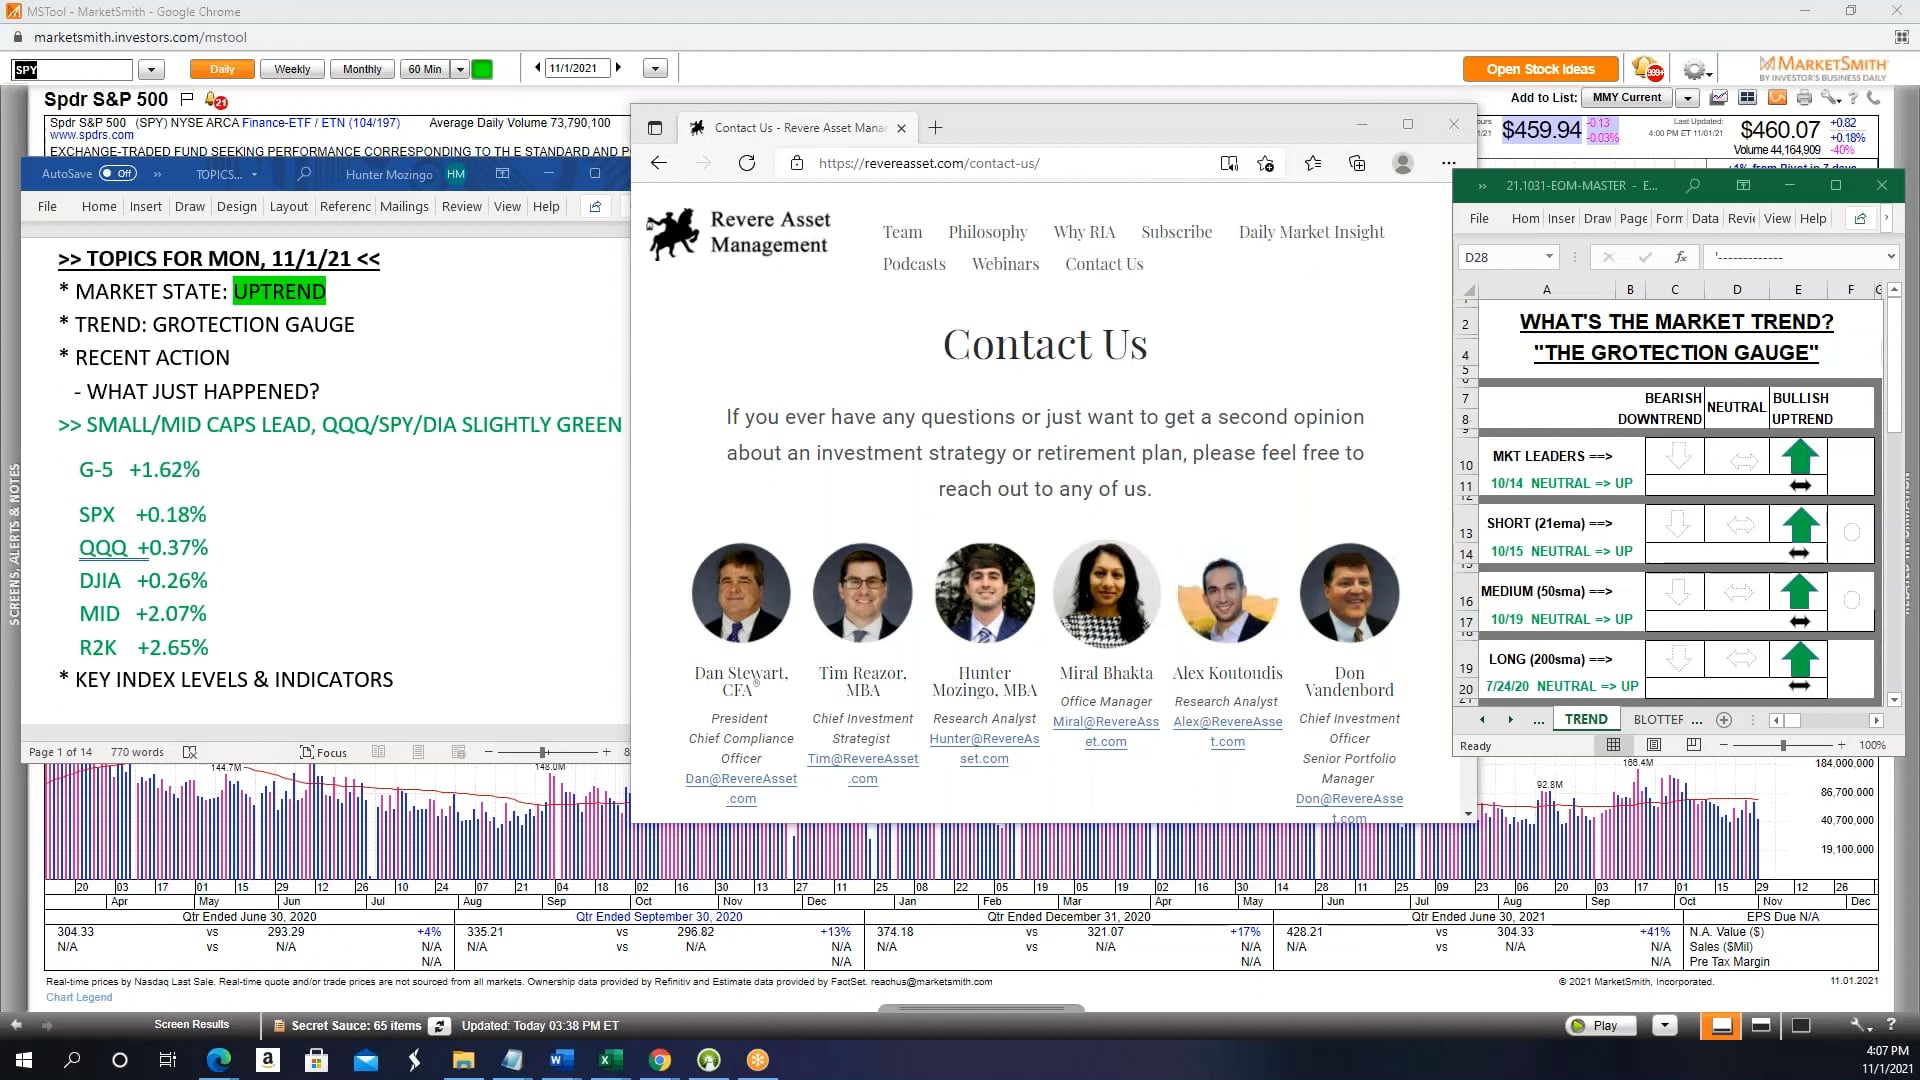The width and height of the screenshot is (1920, 1080).
Task: Add page to Edge favorites star
Action: (x=1265, y=163)
